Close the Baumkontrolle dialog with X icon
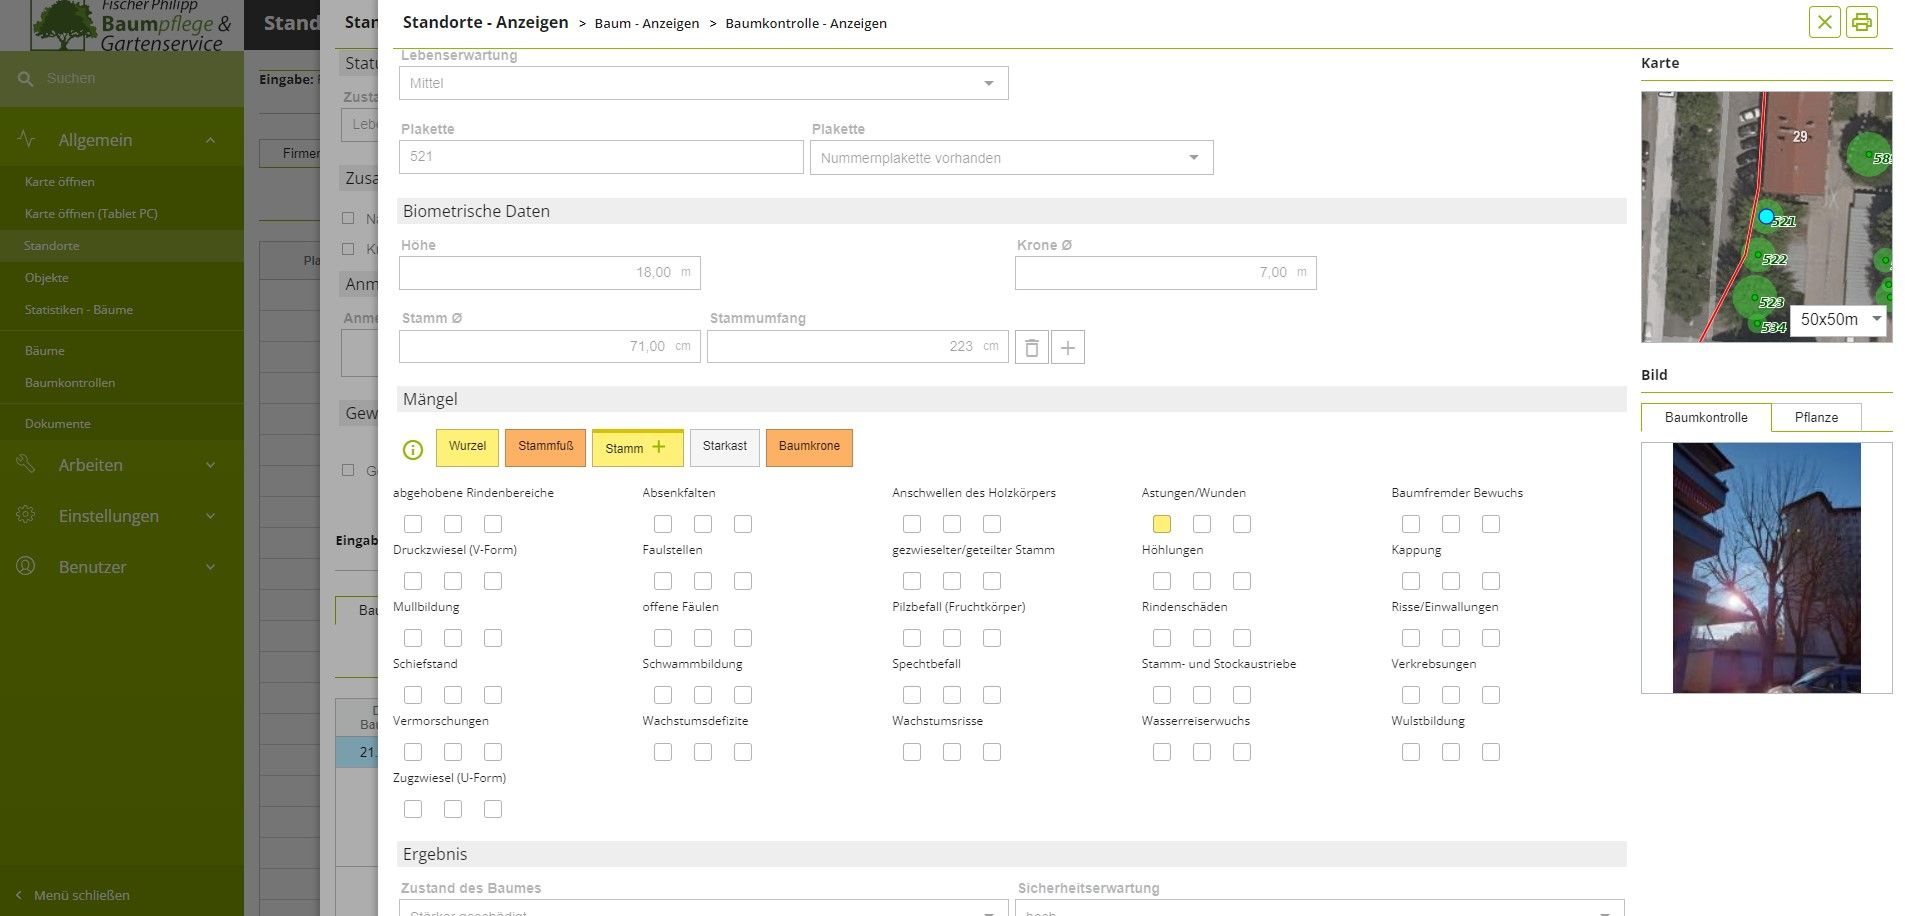This screenshot has height=916, width=1905. click(1824, 22)
